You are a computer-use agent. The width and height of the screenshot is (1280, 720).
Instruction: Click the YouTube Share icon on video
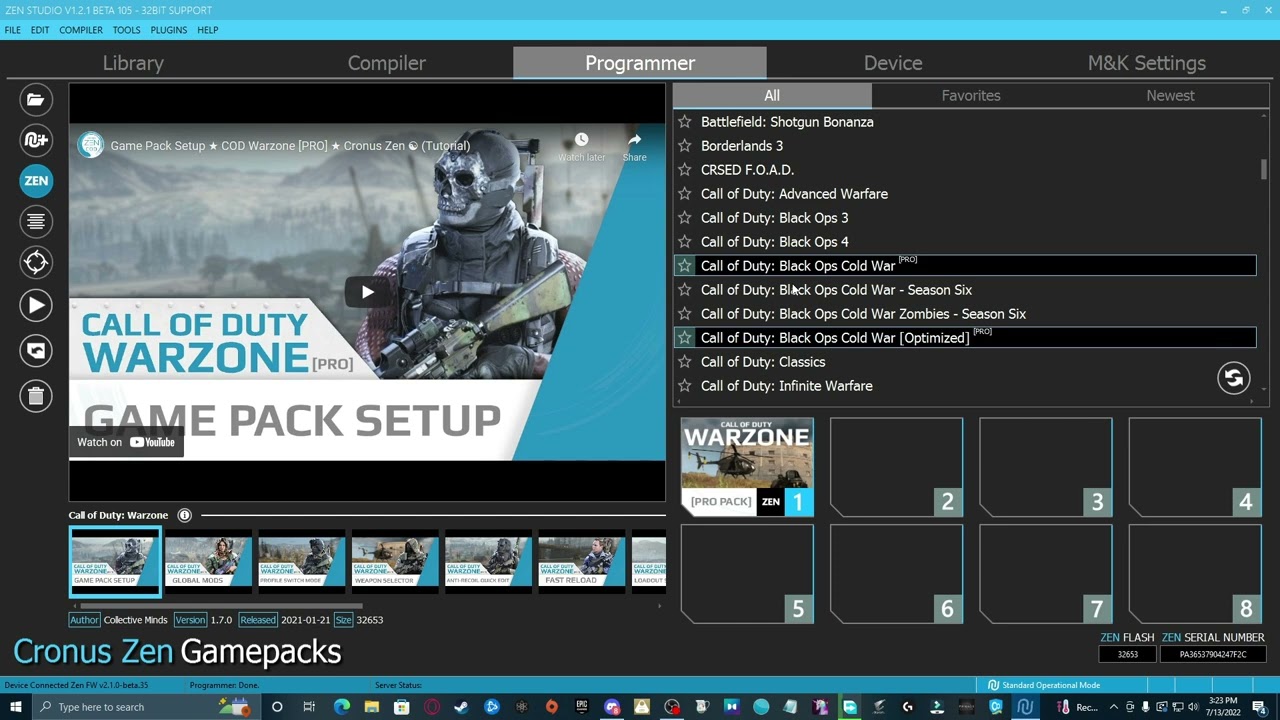pyautogui.click(x=634, y=147)
